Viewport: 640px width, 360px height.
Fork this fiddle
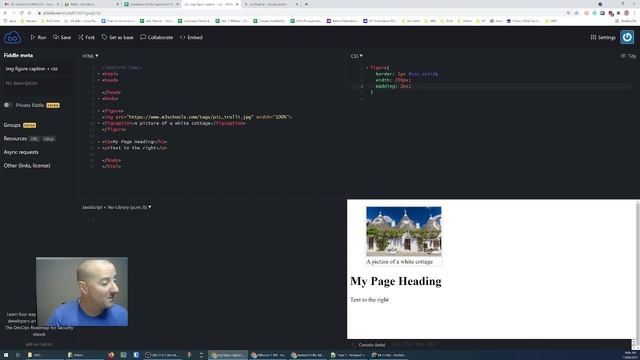pos(87,37)
